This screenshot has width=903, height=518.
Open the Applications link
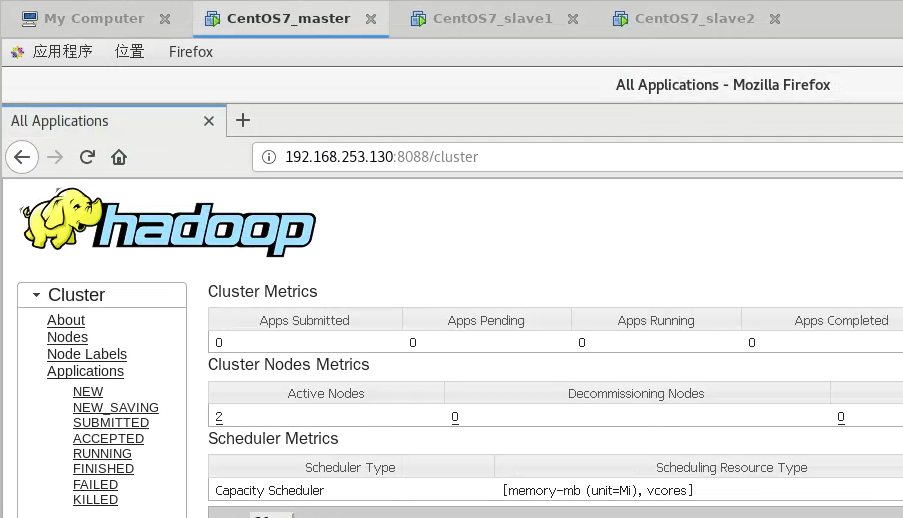(85, 372)
